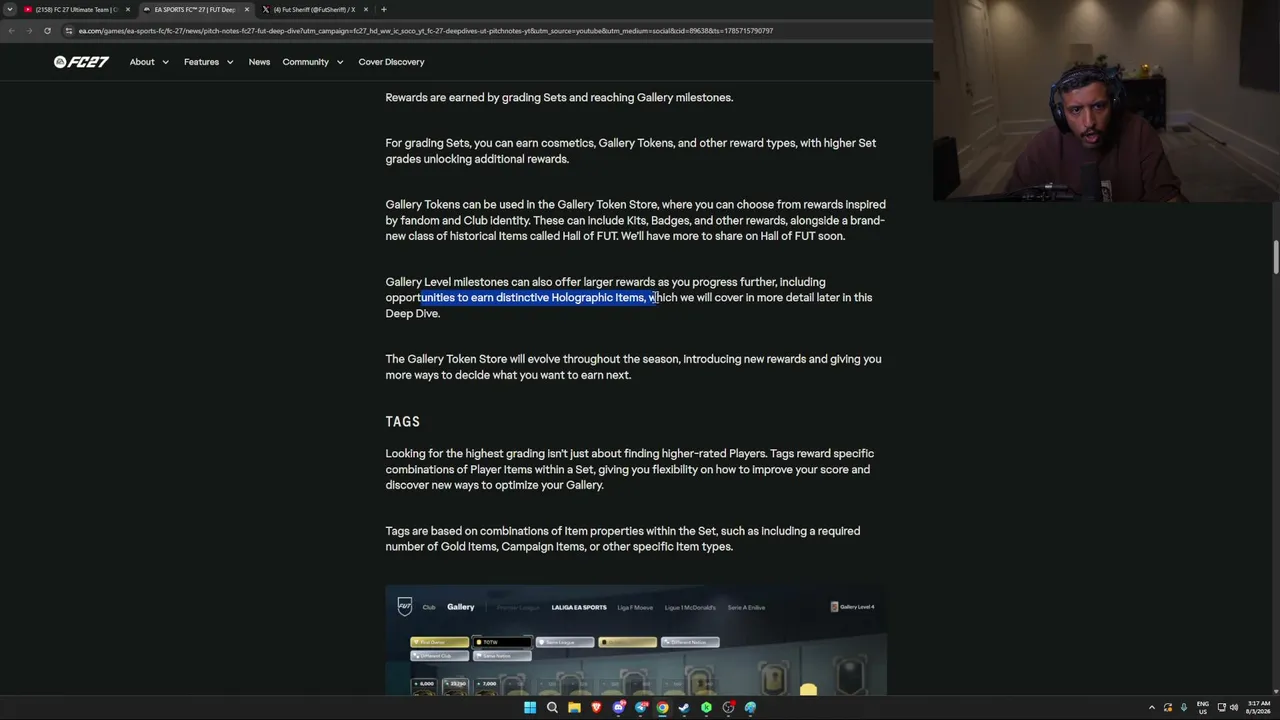Close the EA SPORTS FC 27 tab

click(247, 10)
